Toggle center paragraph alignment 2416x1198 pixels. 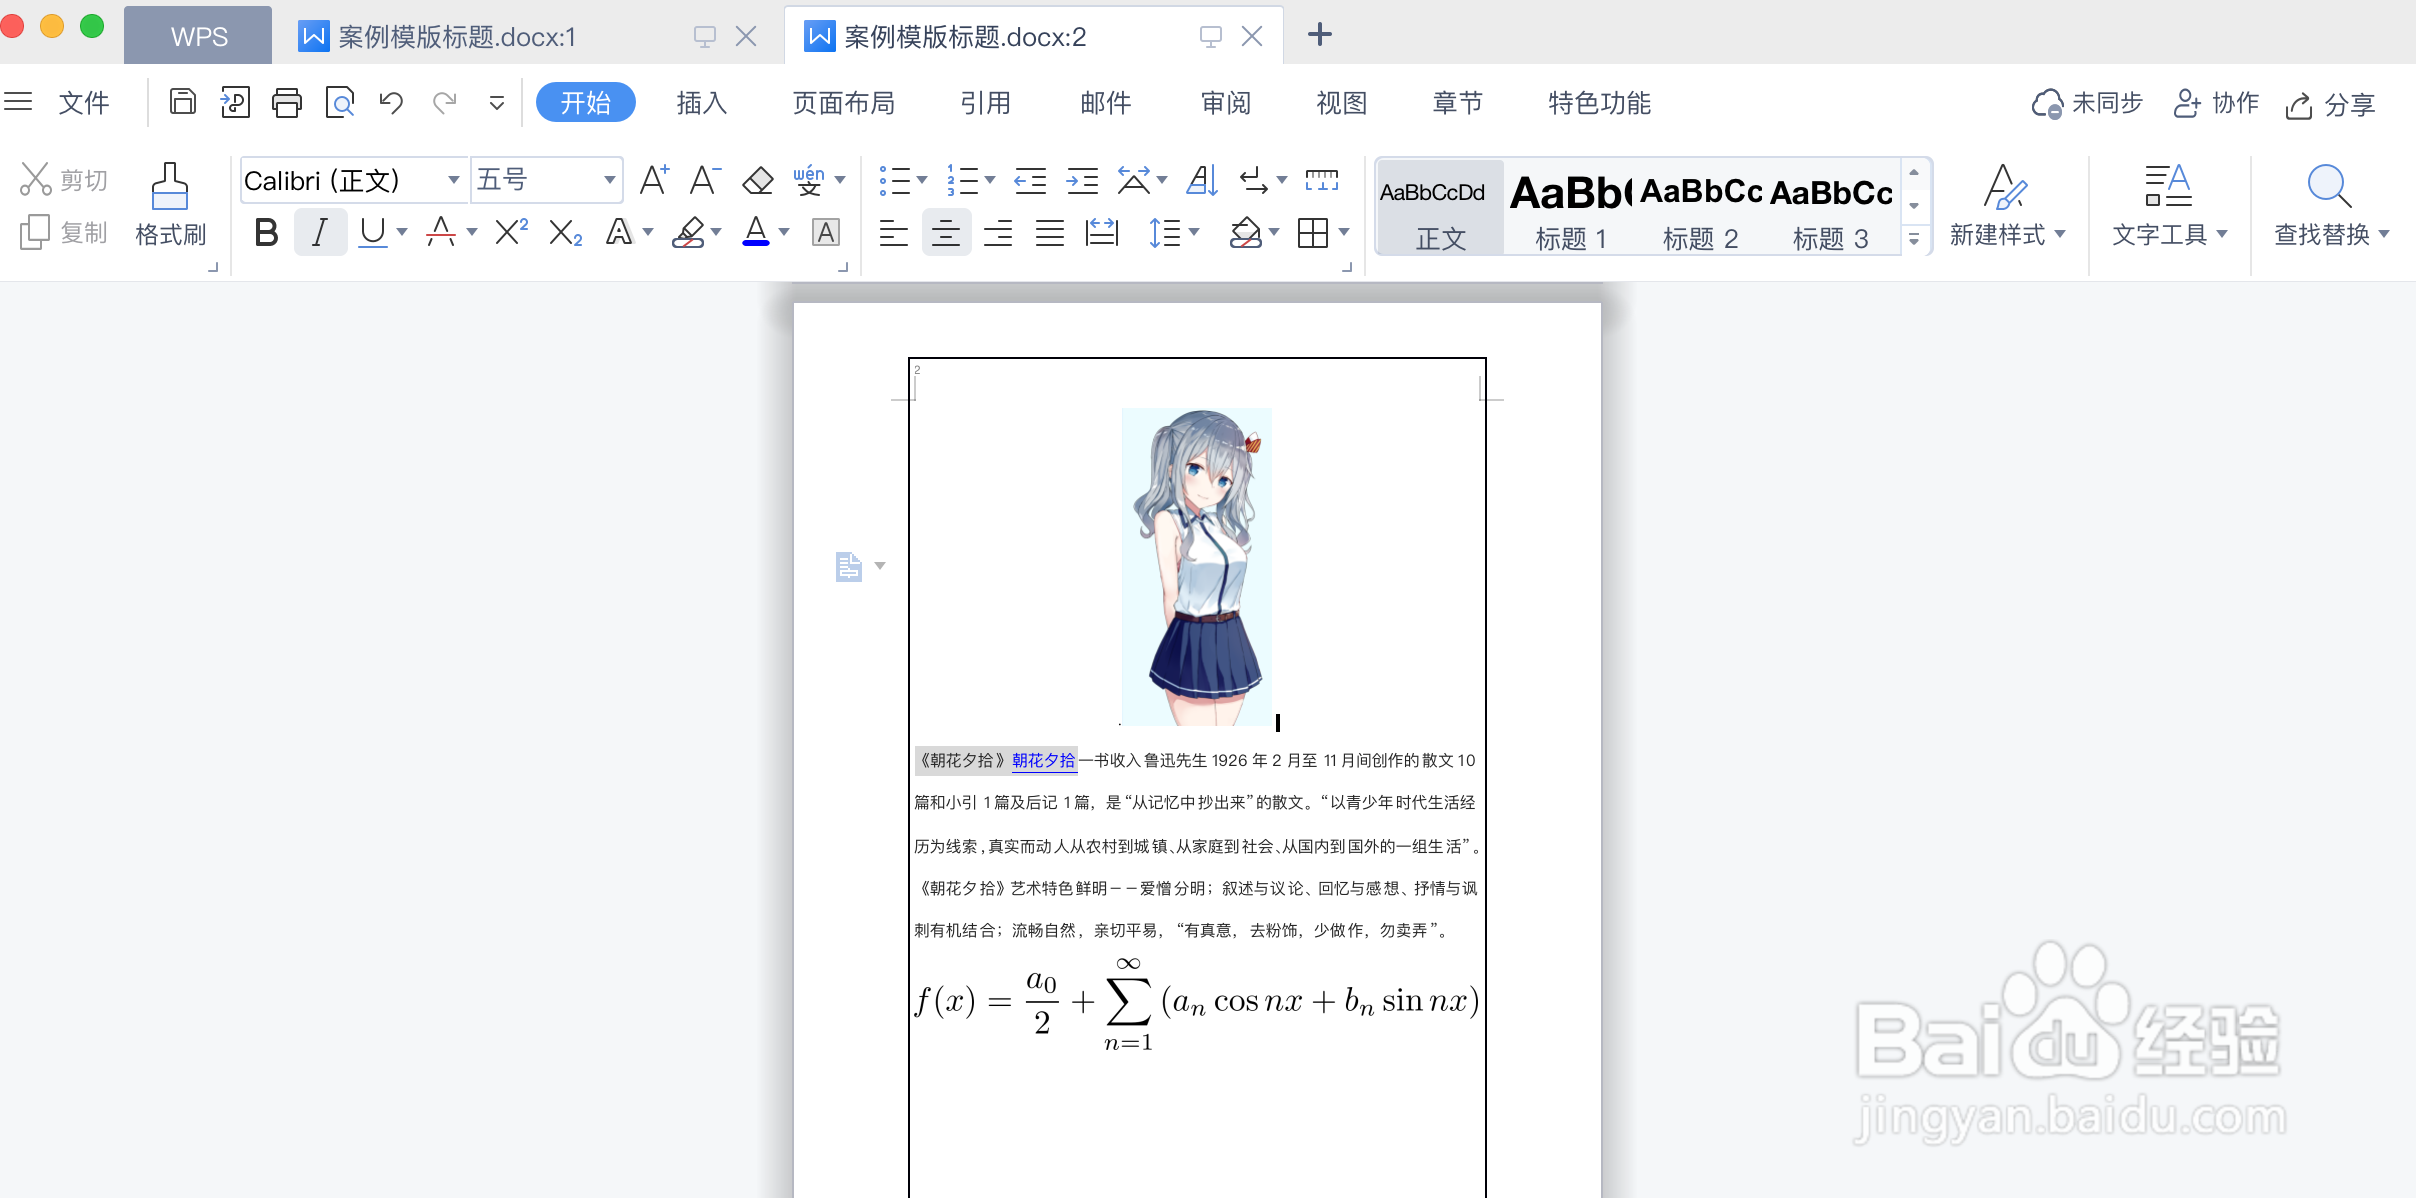point(945,232)
